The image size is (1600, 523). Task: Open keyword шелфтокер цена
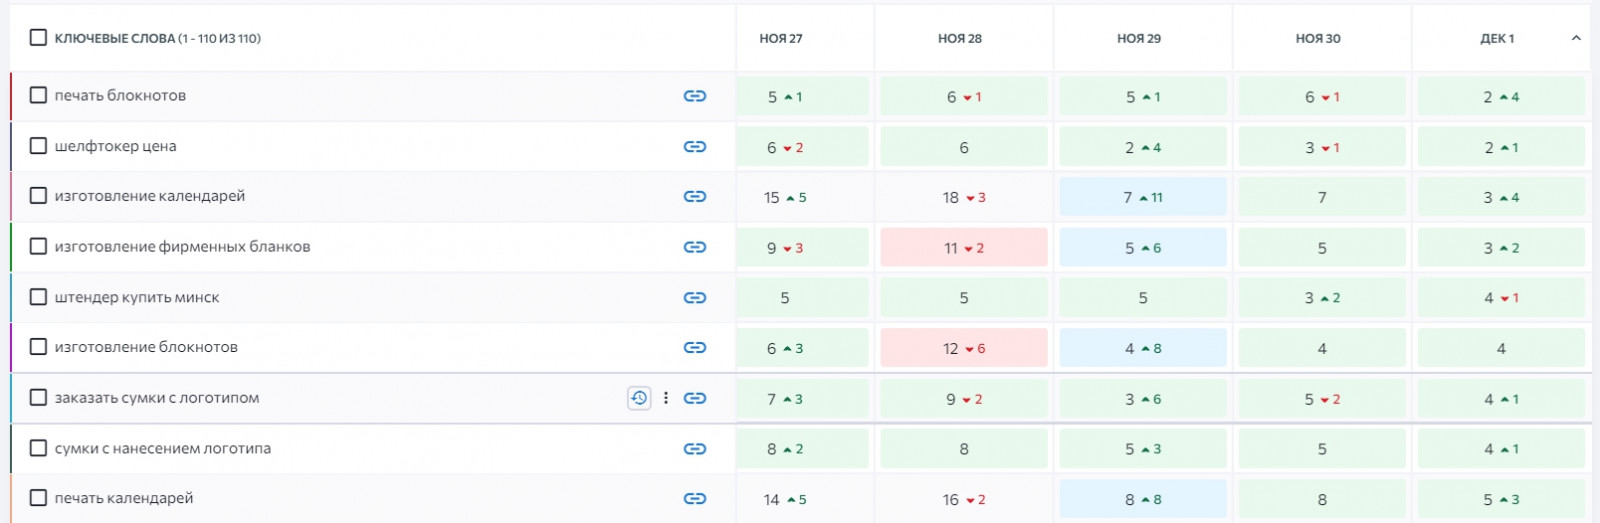115,146
